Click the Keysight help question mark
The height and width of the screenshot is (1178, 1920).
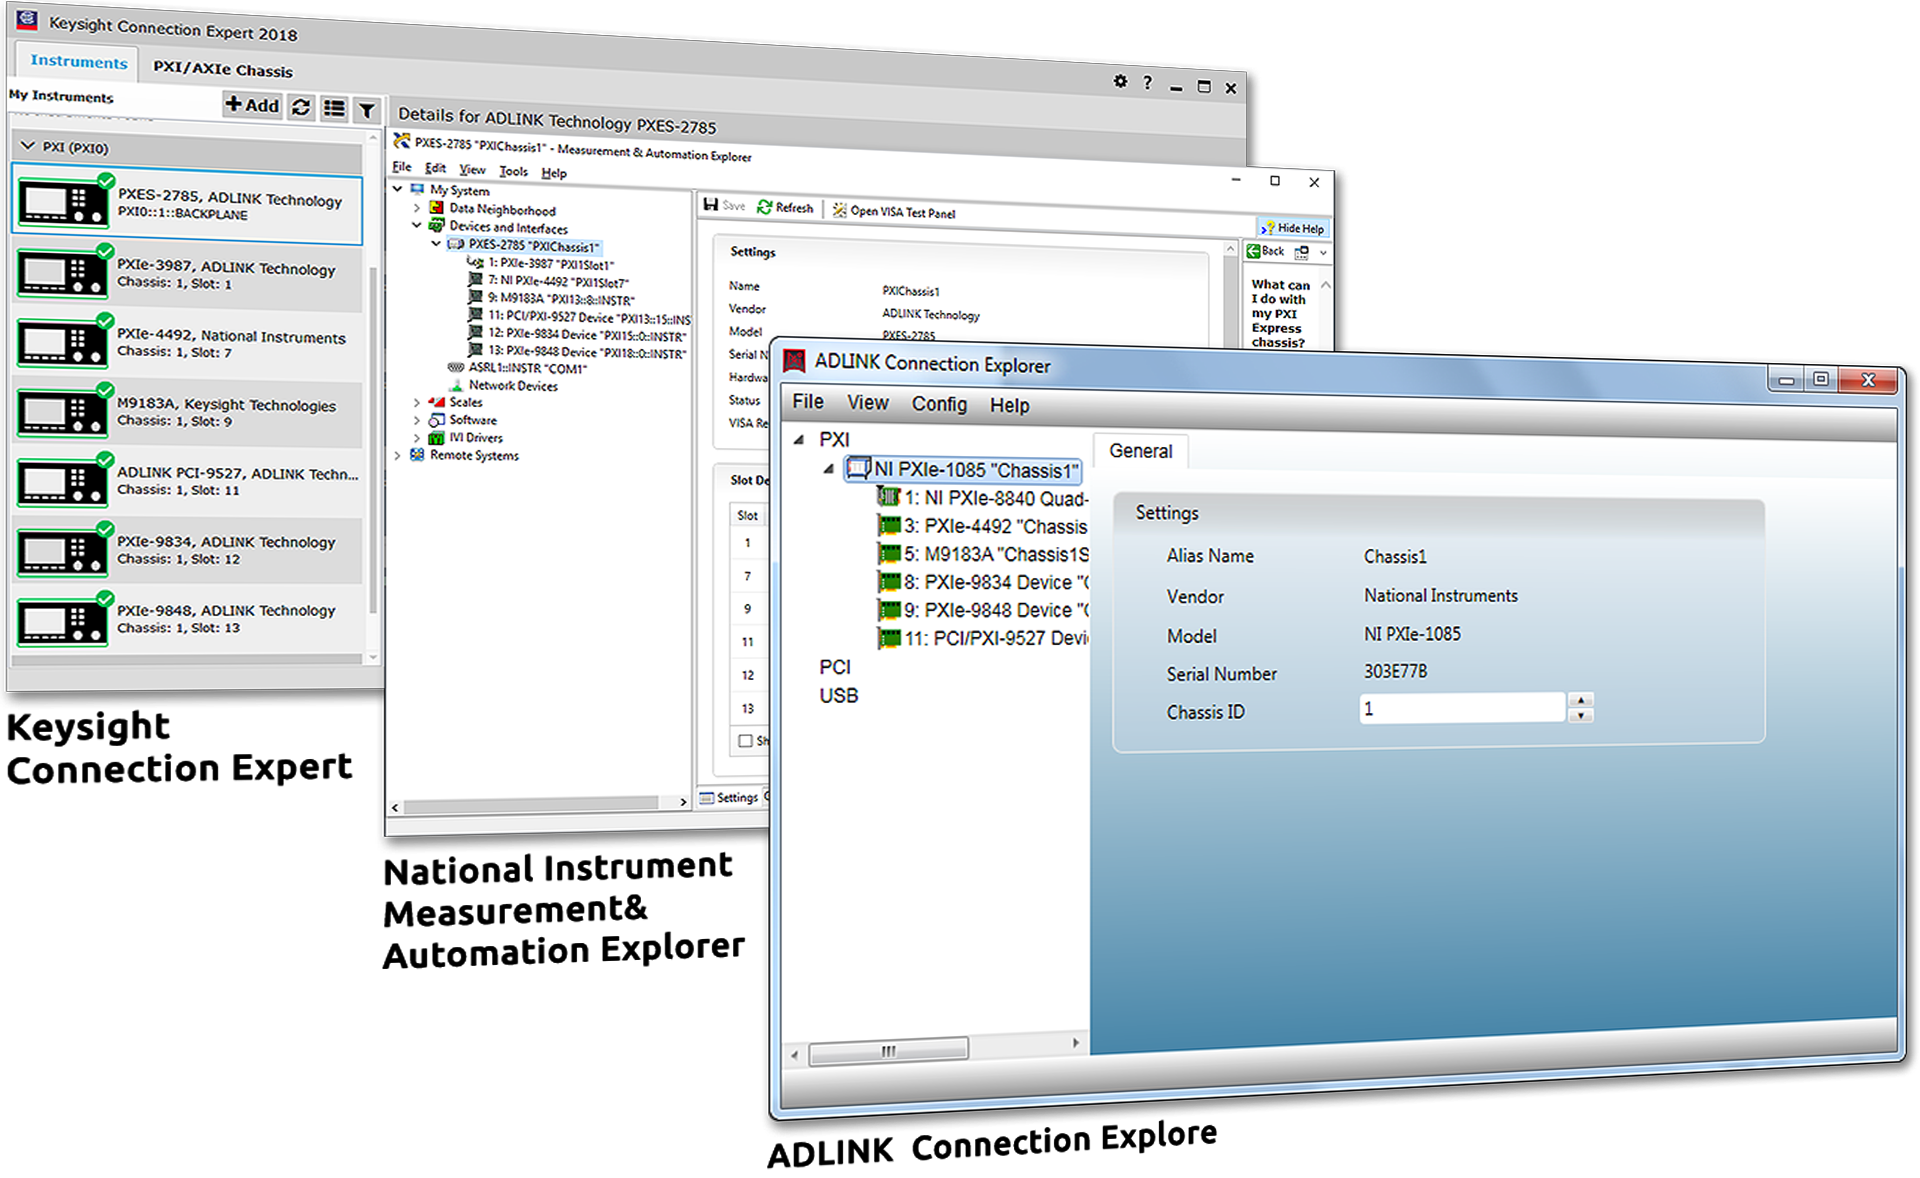[1147, 83]
